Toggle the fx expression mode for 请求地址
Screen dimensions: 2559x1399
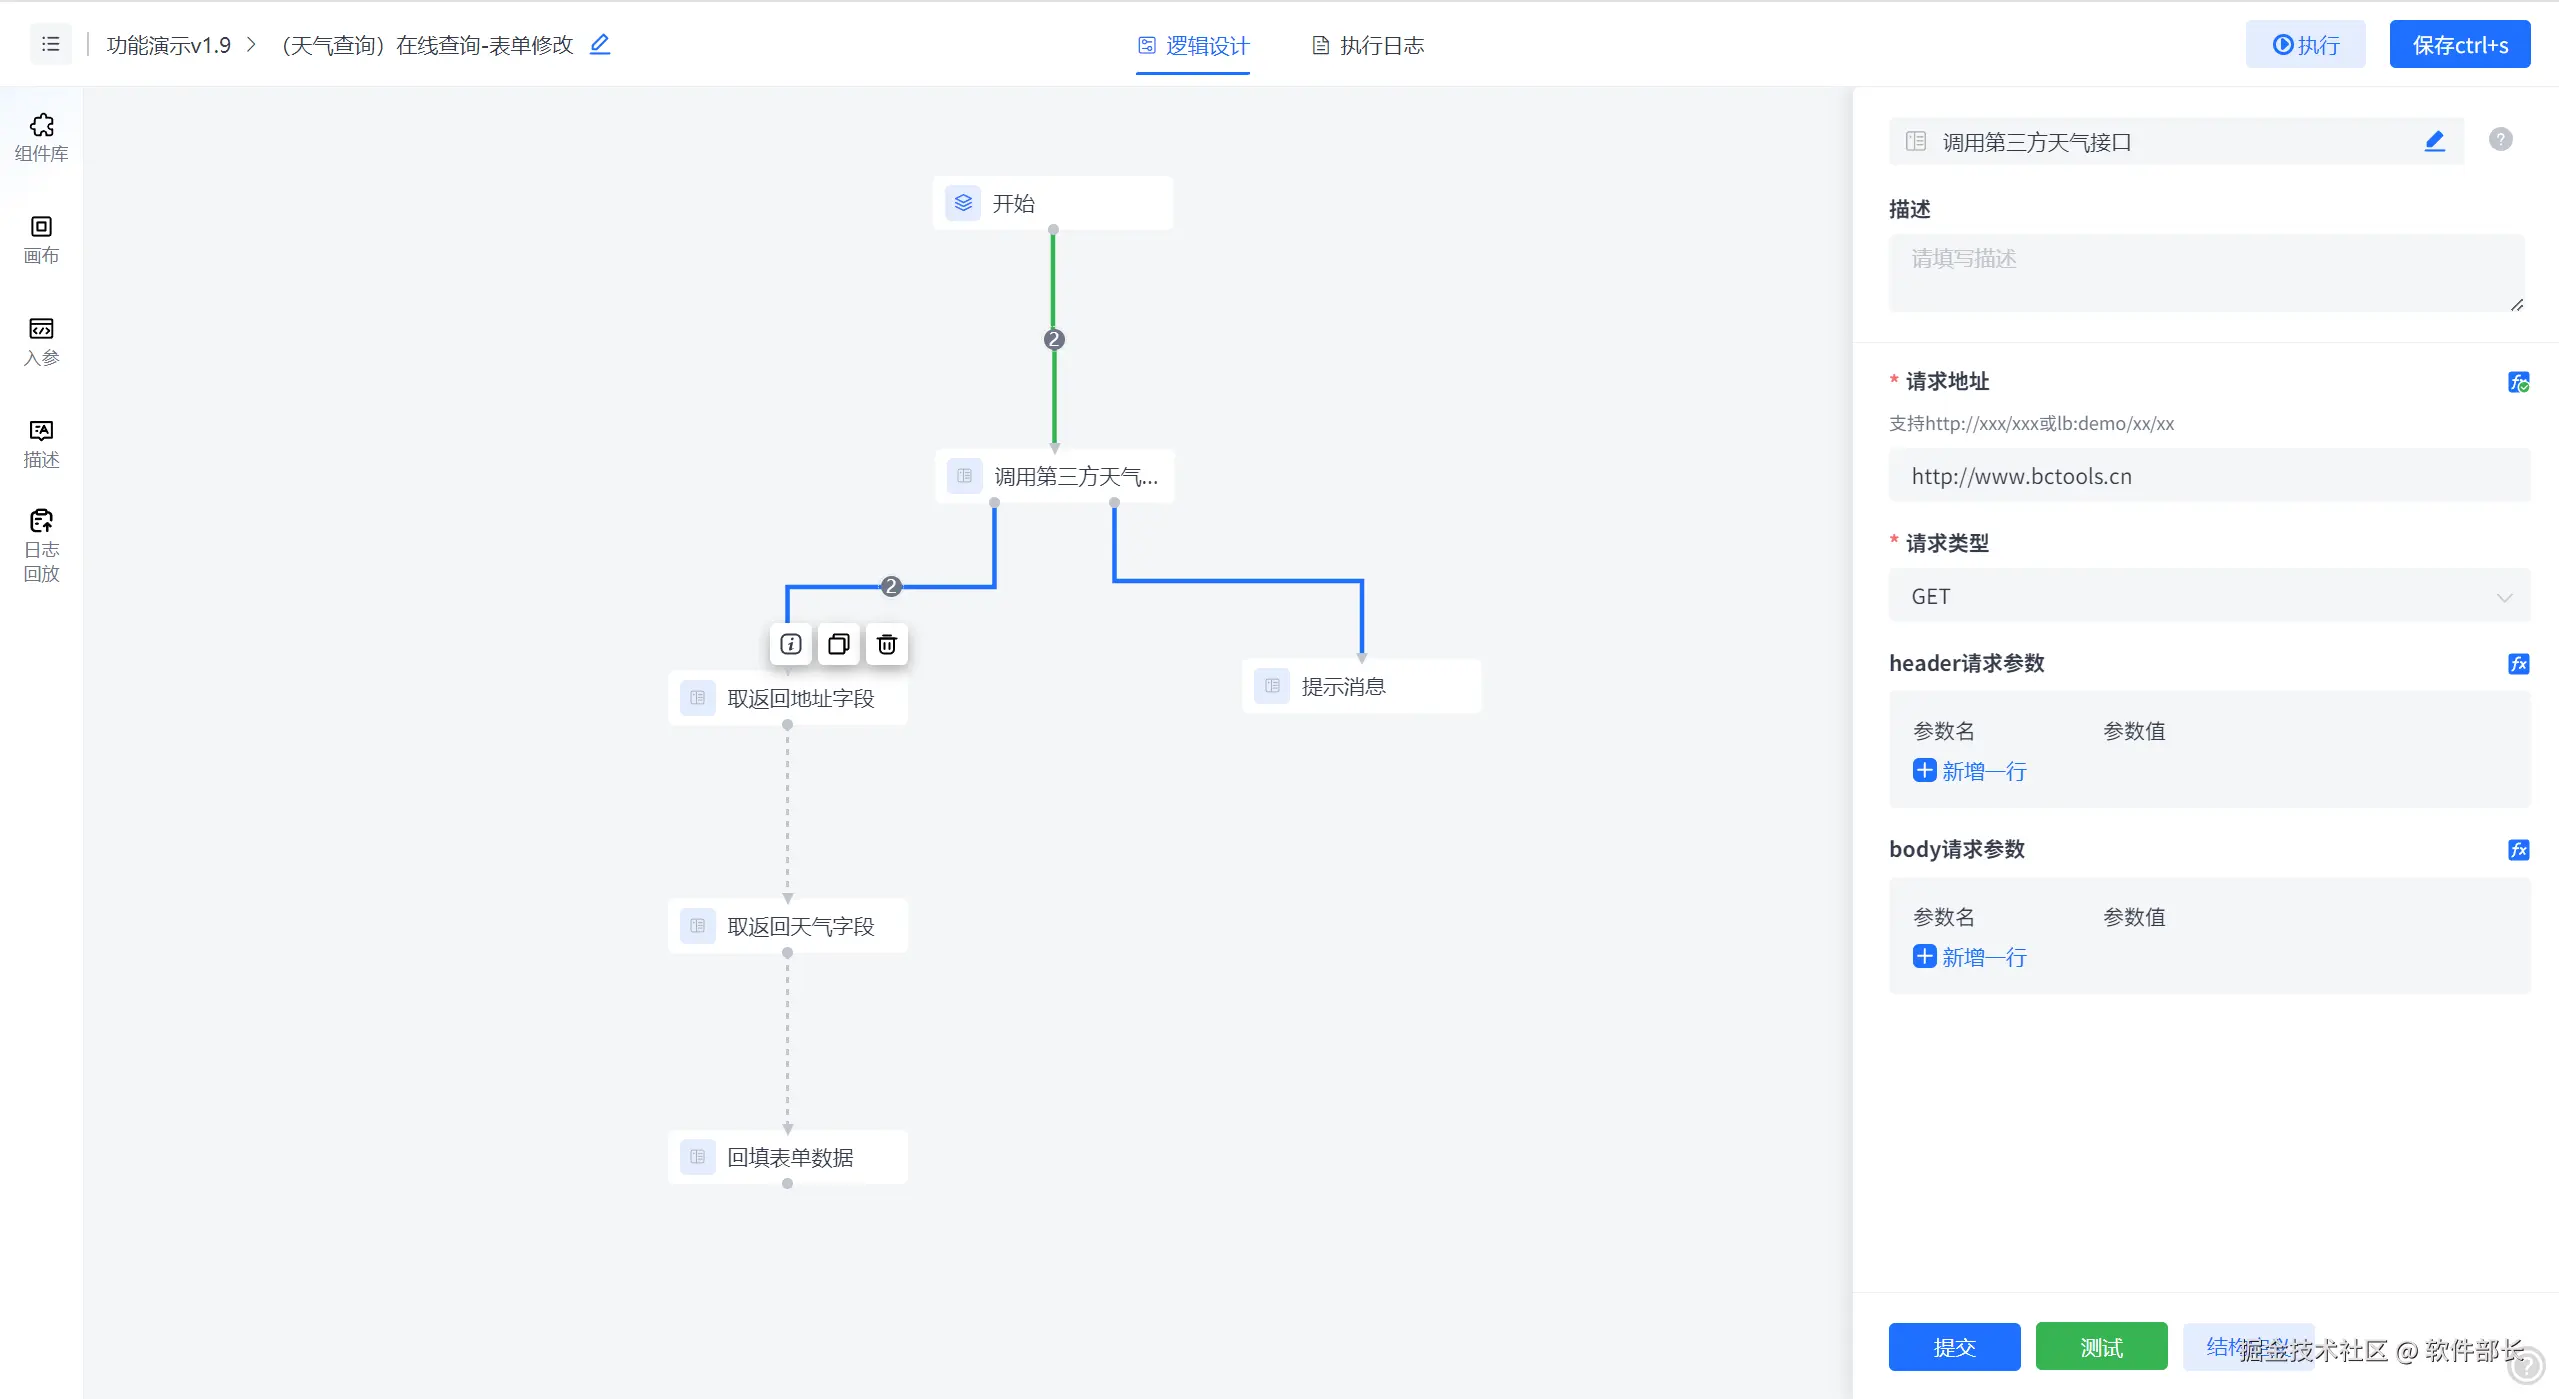pyautogui.click(x=2518, y=382)
